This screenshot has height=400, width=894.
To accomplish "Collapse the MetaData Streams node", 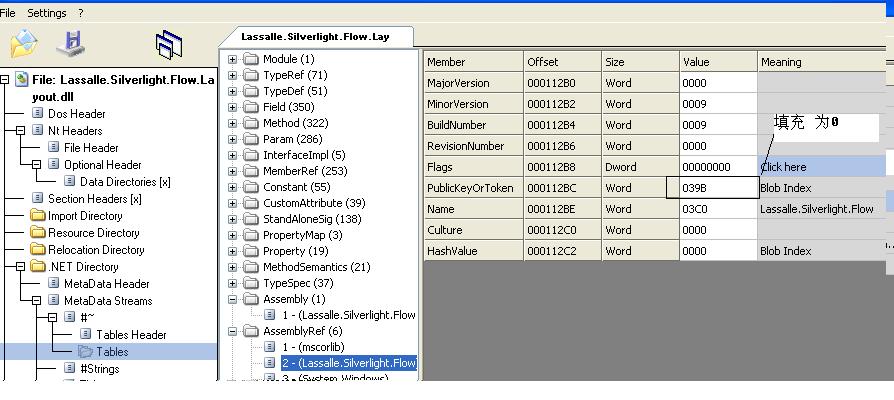I will (36, 301).
